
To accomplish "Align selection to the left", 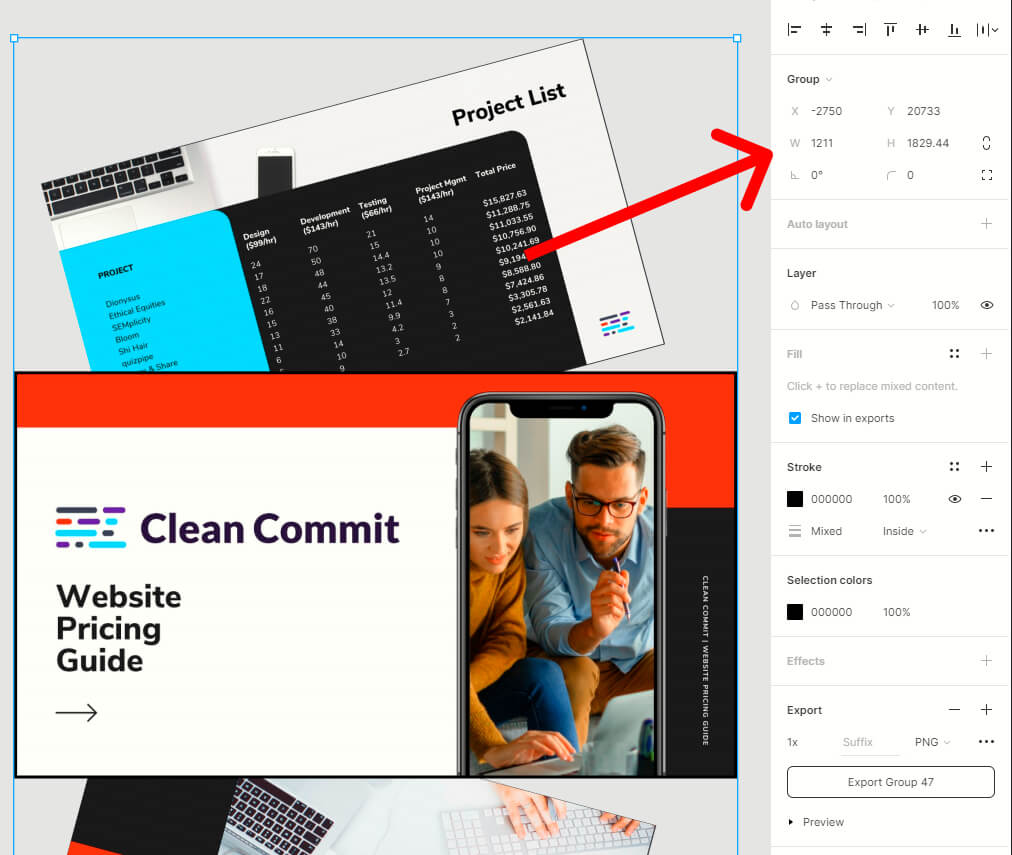I will [794, 30].
